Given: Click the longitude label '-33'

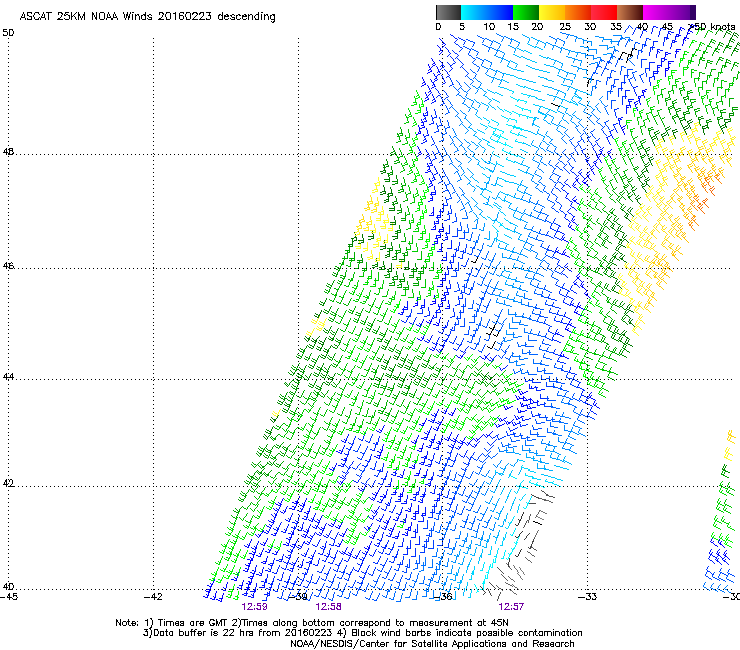Looking at the screenshot, I should 588,597.
